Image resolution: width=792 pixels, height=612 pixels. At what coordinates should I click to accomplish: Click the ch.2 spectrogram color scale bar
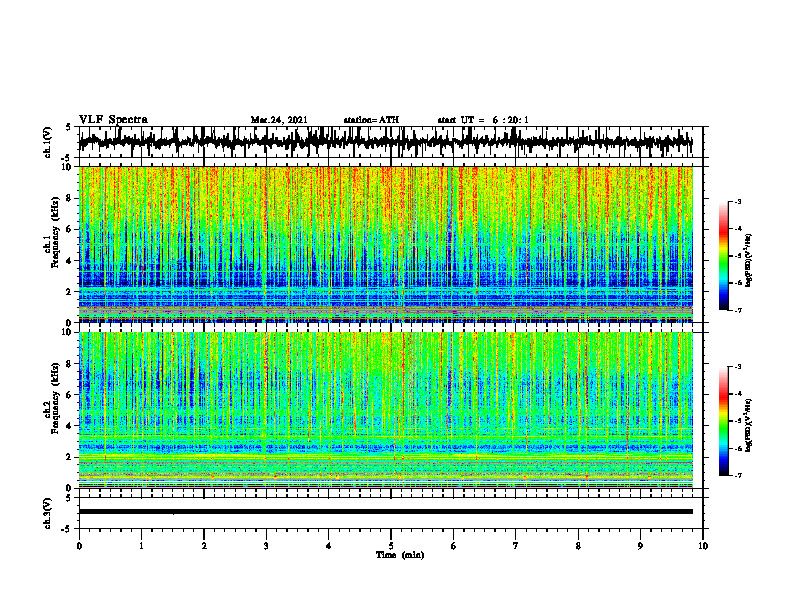pyautogui.click(x=723, y=421)
